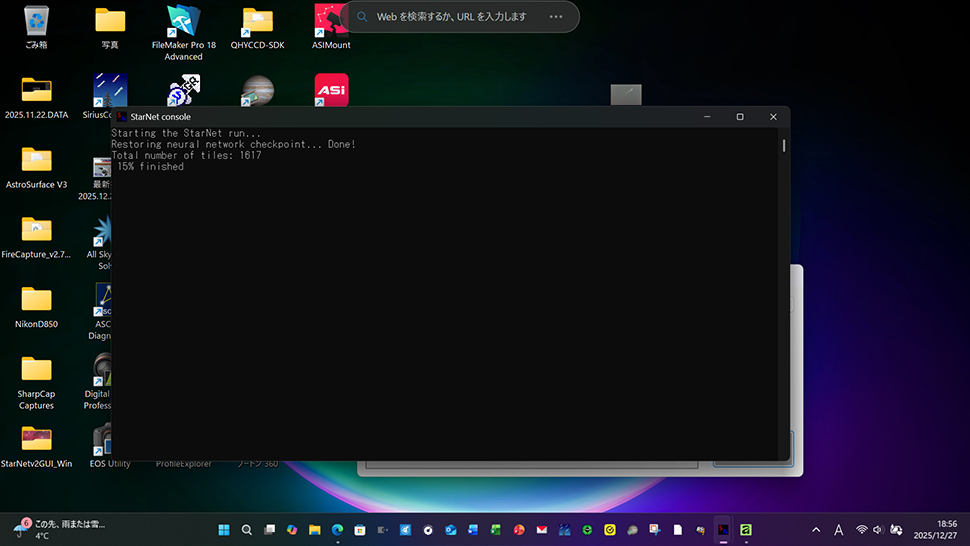
Task: Click the Web search URL input field
Action: (x=451, y=17)
